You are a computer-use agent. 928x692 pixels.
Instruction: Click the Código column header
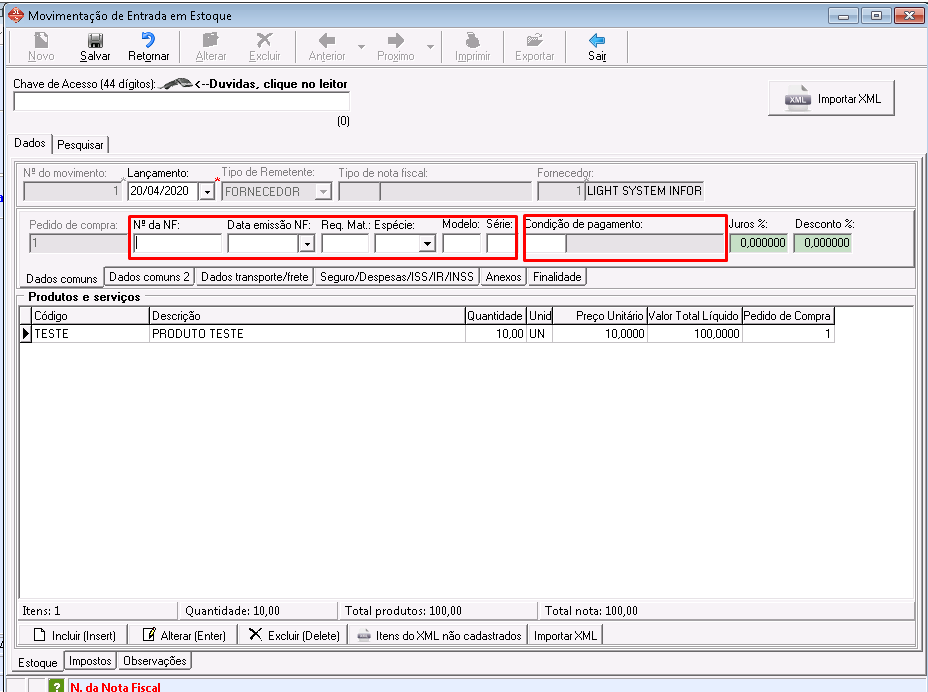(x=91, y=316)
